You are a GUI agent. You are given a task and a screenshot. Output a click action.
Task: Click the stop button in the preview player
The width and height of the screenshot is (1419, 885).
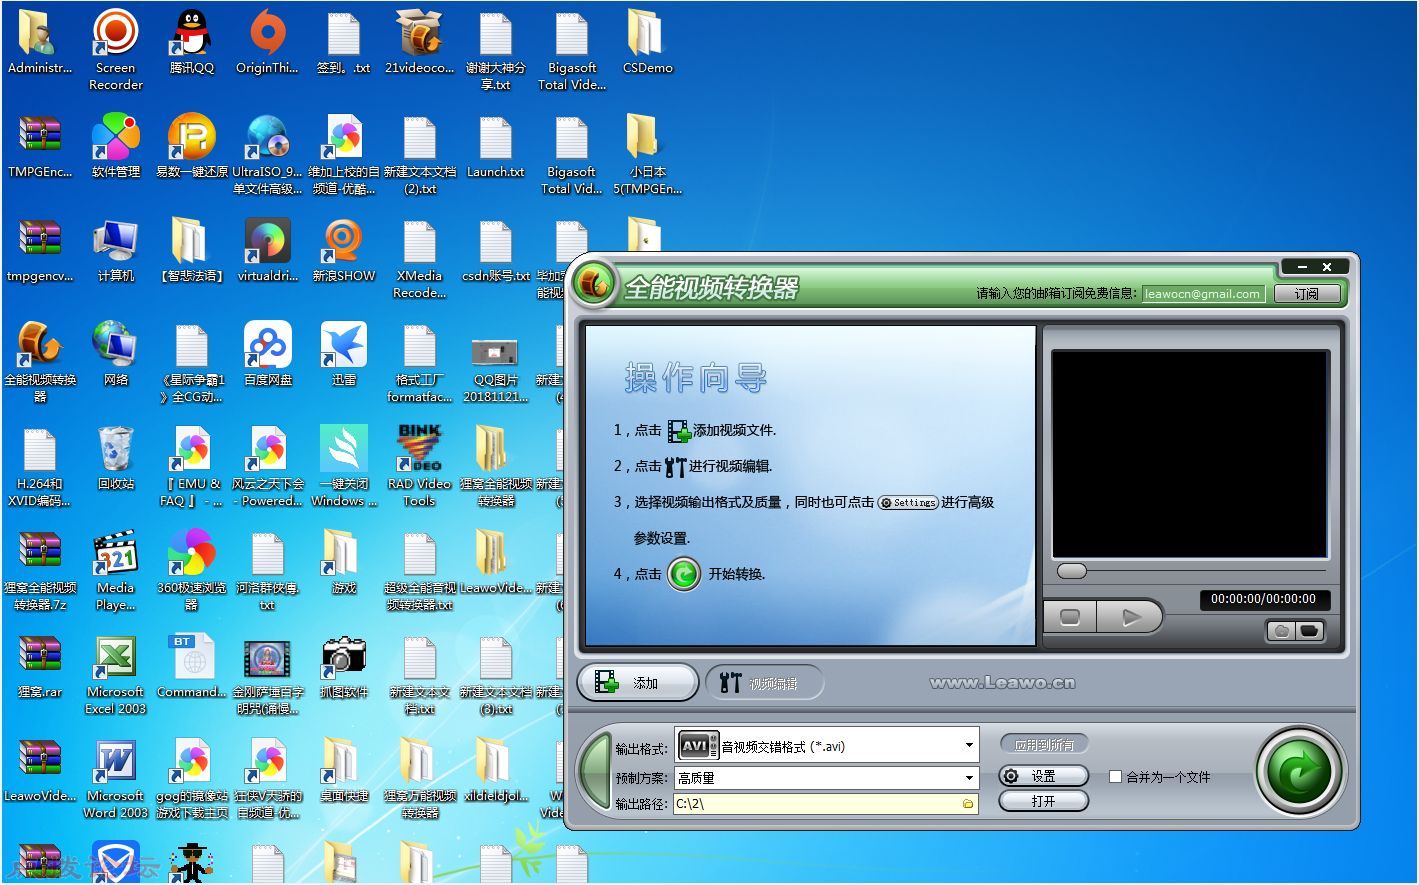coord(1070,617)
